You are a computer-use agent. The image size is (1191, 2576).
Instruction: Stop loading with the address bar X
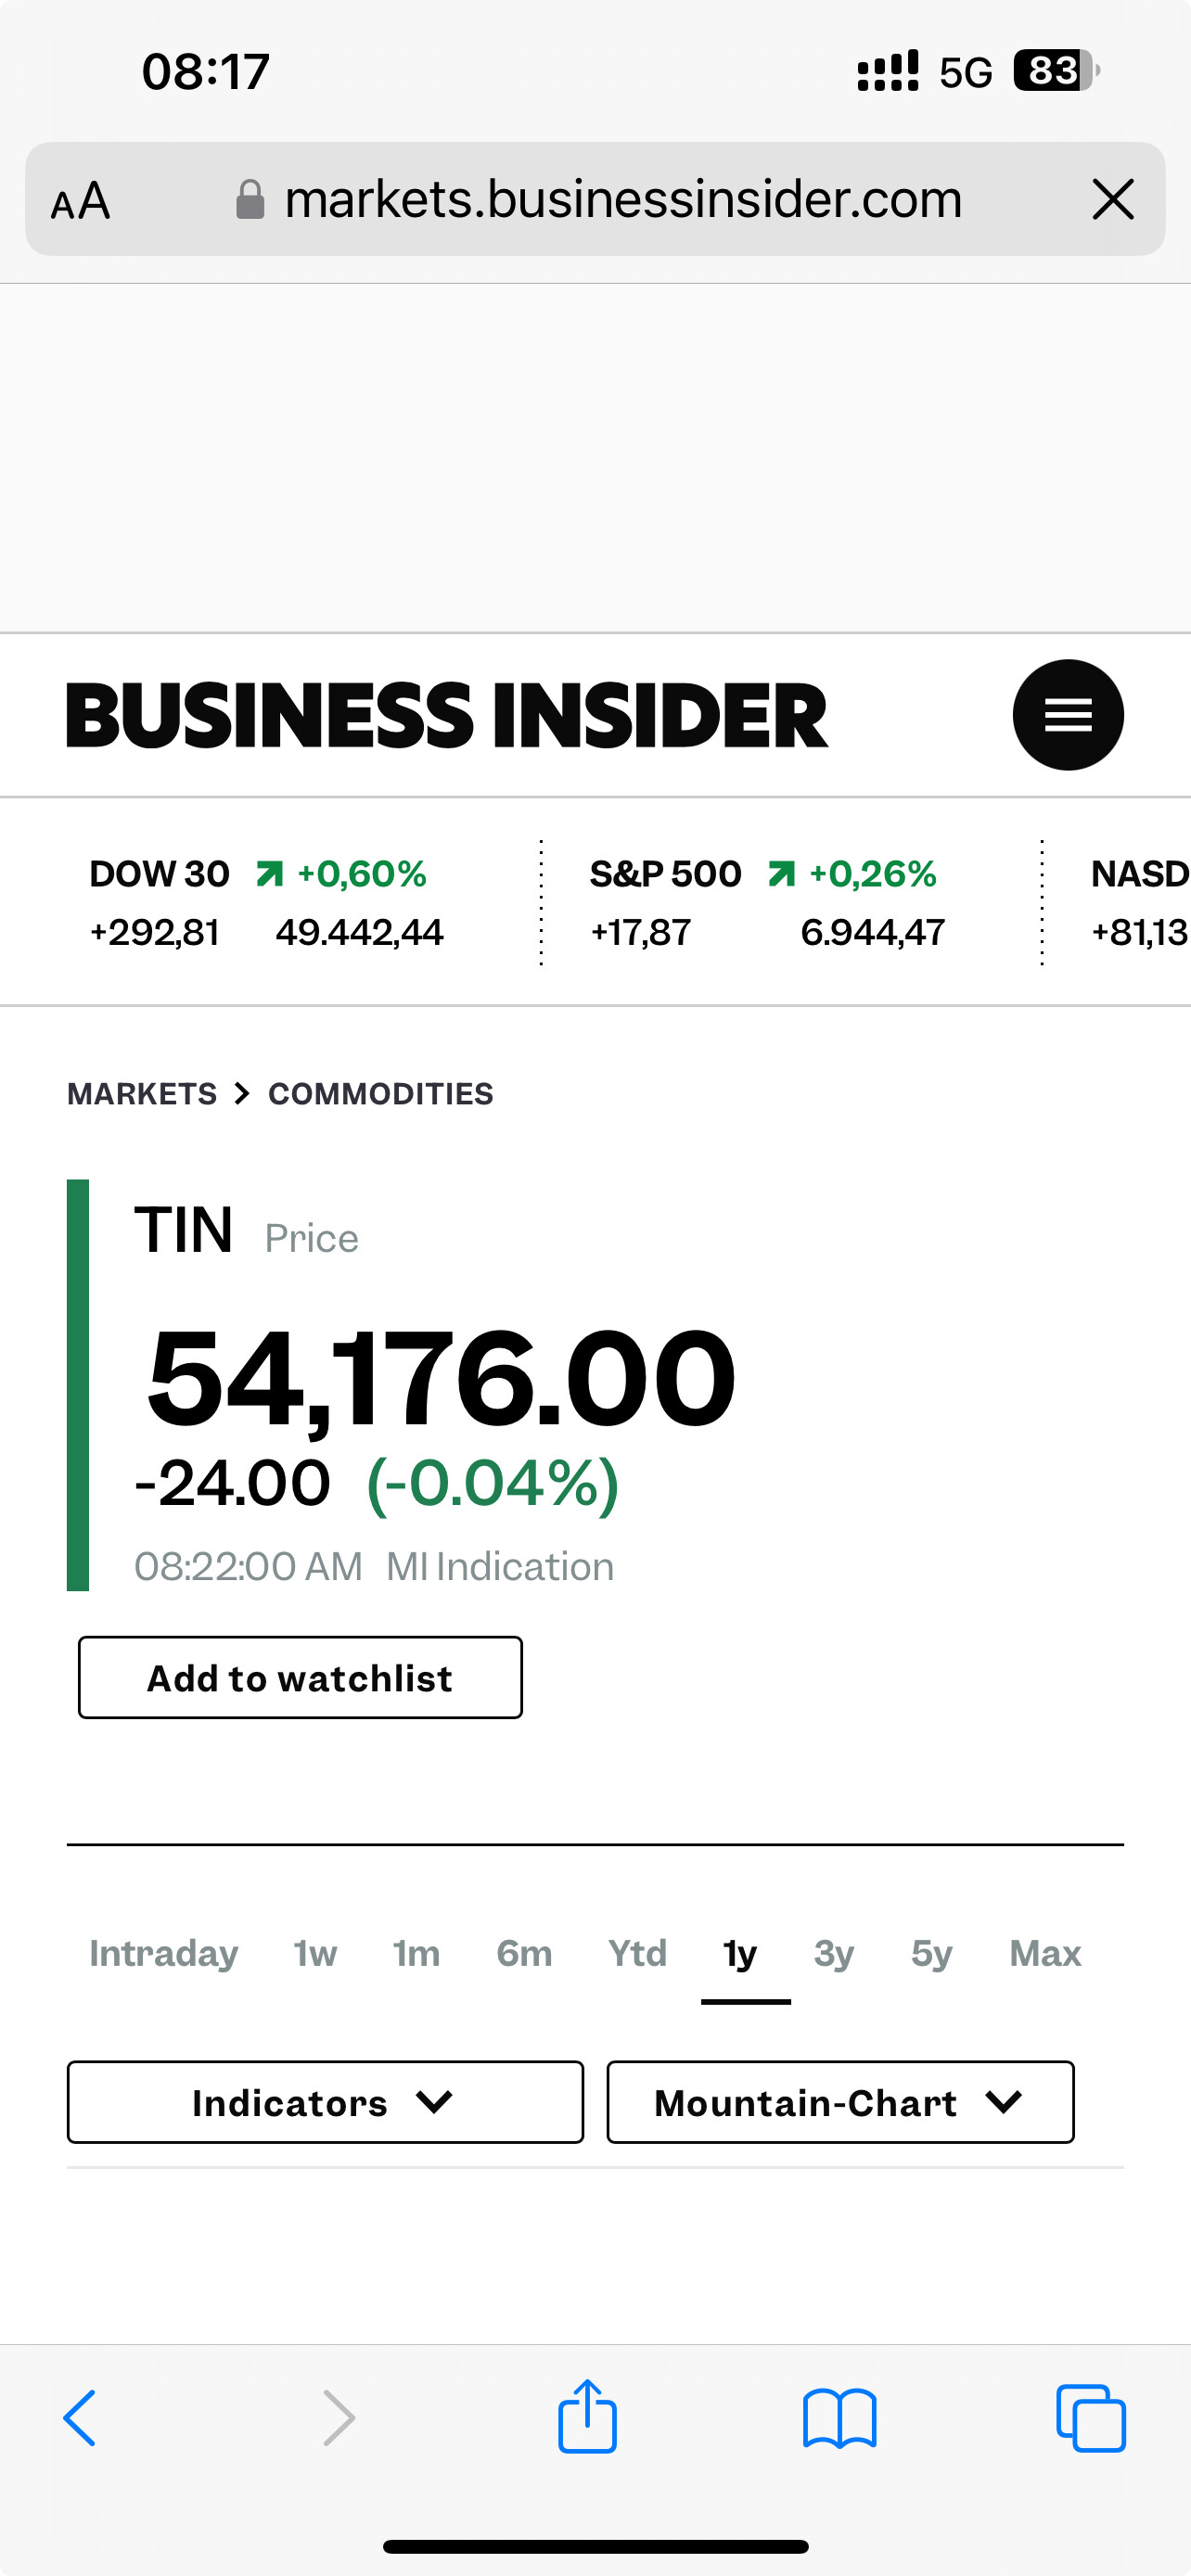click(x=1113, y=199)
